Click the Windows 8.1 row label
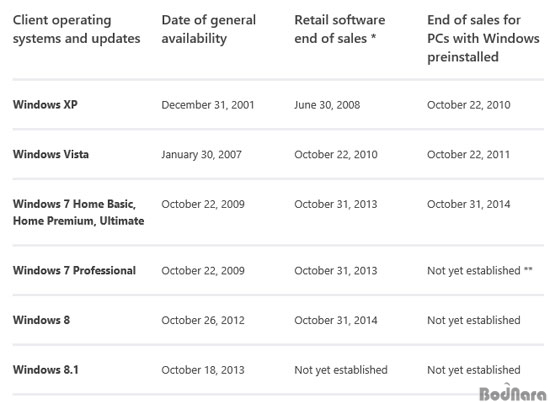Viewport: 550px width, 404px height. [x=46, y=370]
